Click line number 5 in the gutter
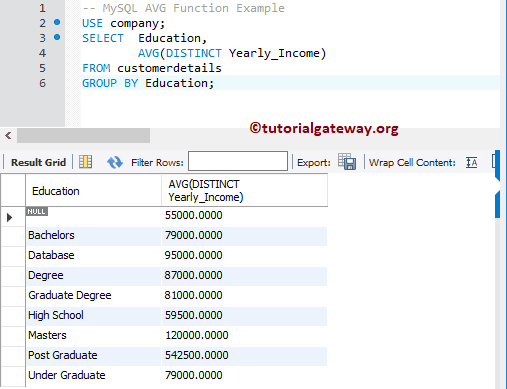The image size is (507, 389). pyautogui.click(x=42, y=68)
